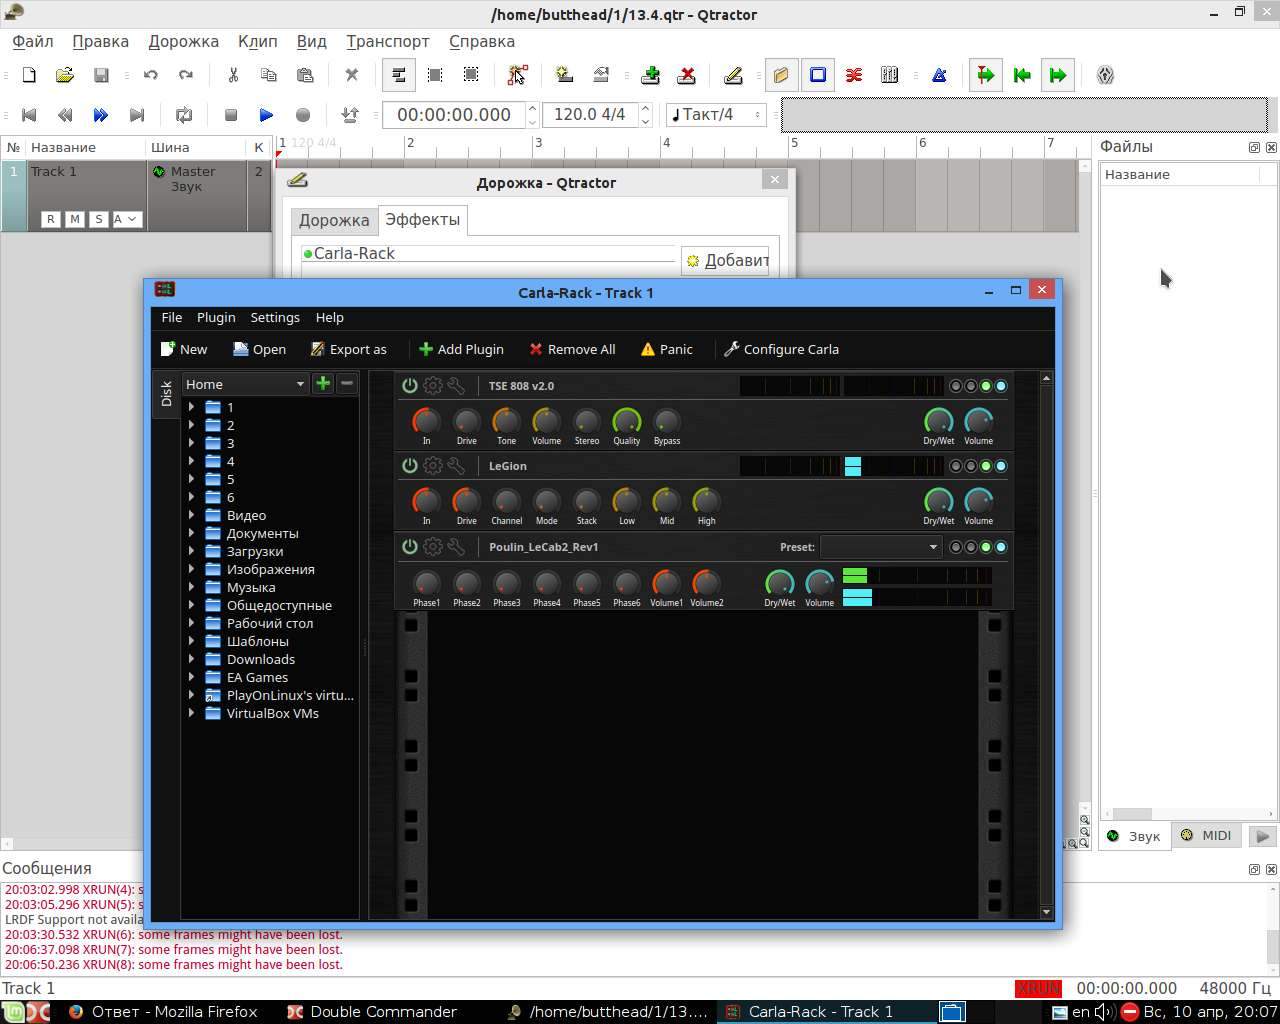Click the Cut scissors toolbar icon

point(233,75)
